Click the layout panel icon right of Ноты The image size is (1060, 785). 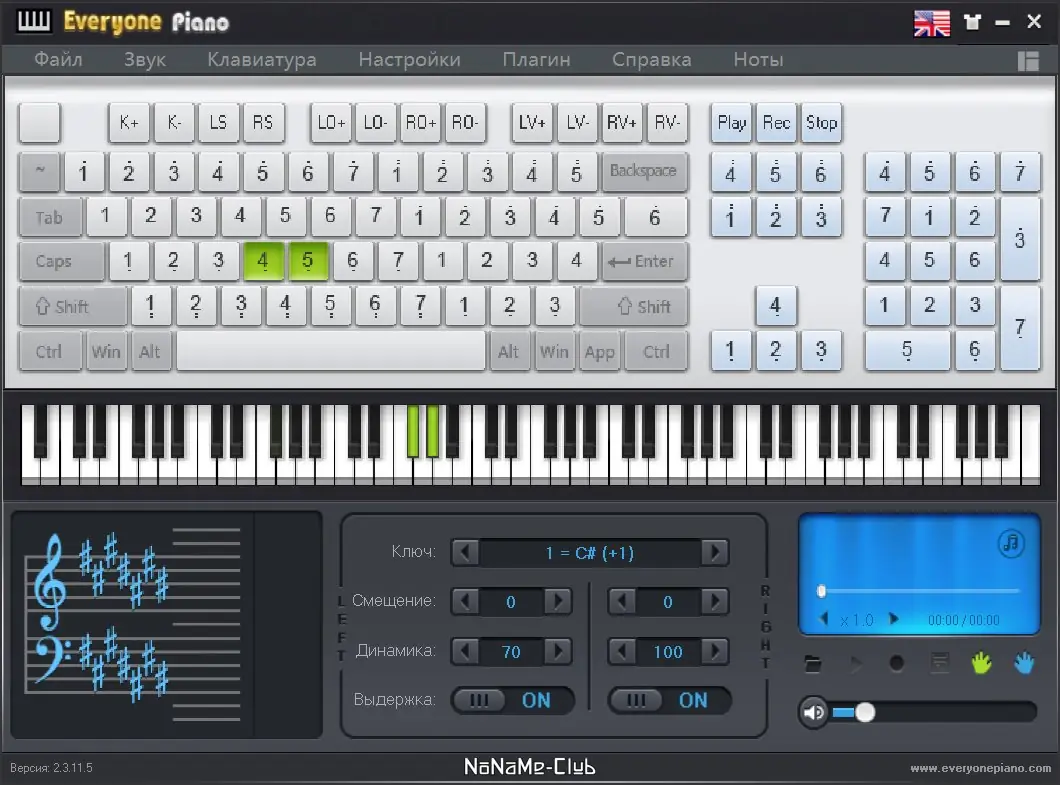tap(1028, 61)
